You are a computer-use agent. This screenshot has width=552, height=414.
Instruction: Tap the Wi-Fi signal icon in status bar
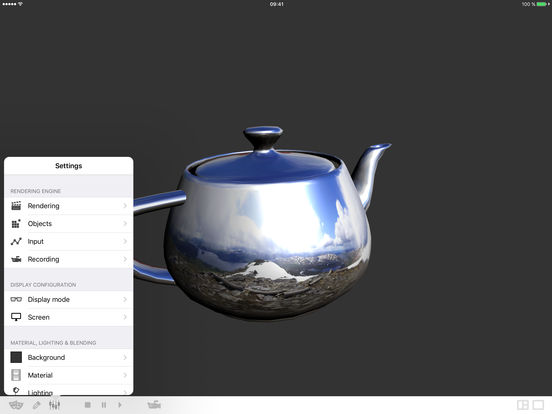(20, 4)
